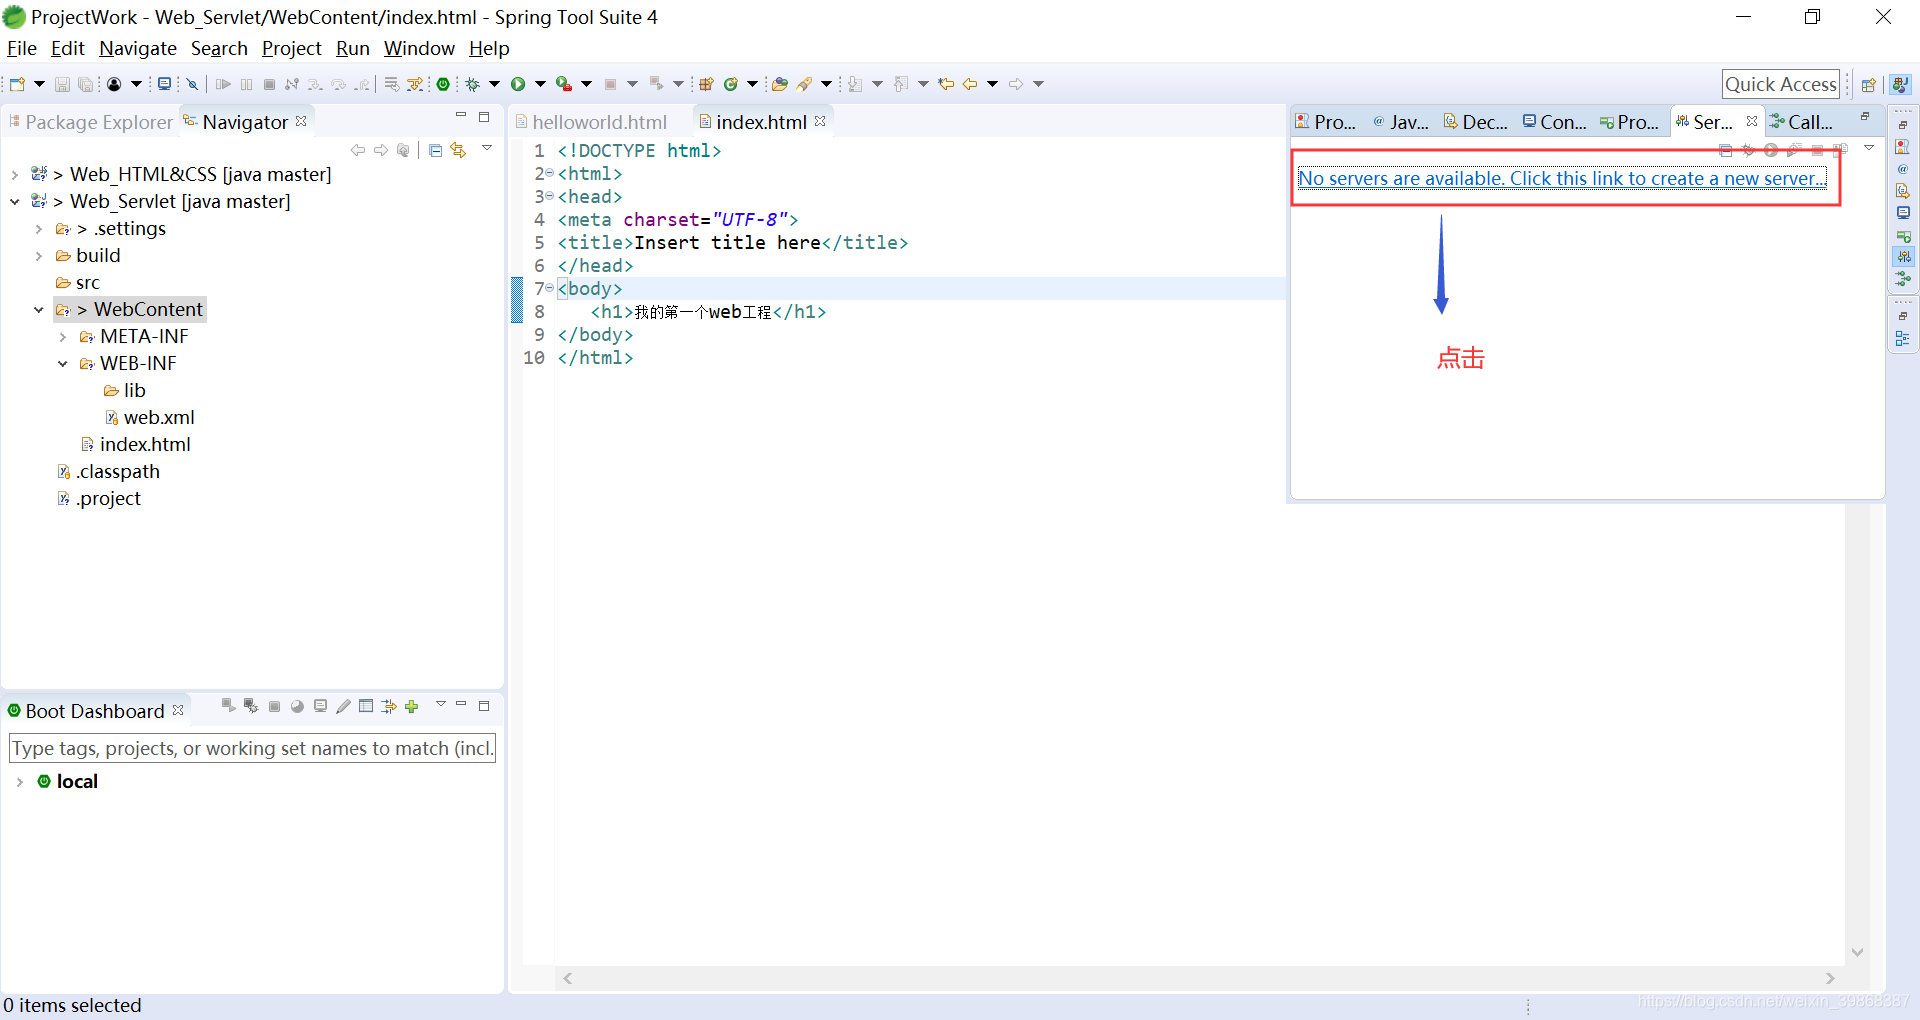Click the Last Edit Location arrow icon

pyautogui.click(x=945, y=84)
